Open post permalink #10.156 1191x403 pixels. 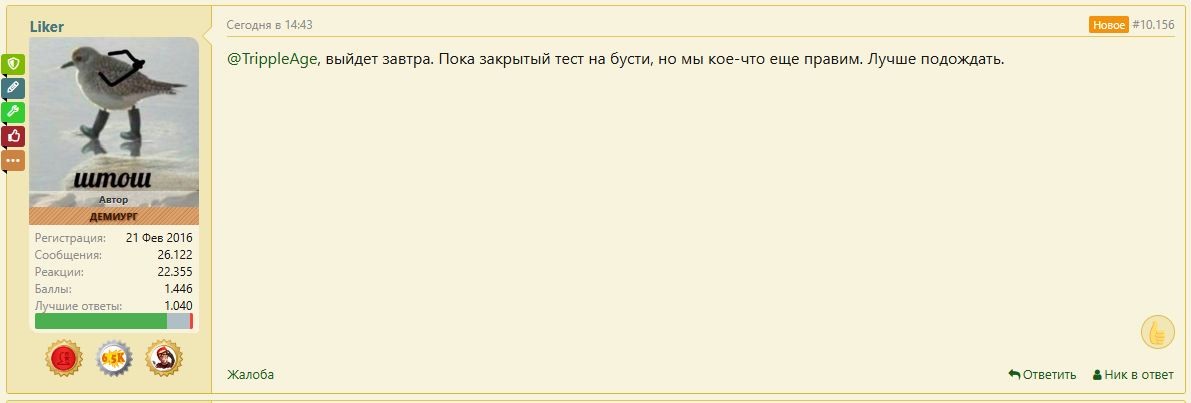pyautogui.click(x=1153, y=25)
